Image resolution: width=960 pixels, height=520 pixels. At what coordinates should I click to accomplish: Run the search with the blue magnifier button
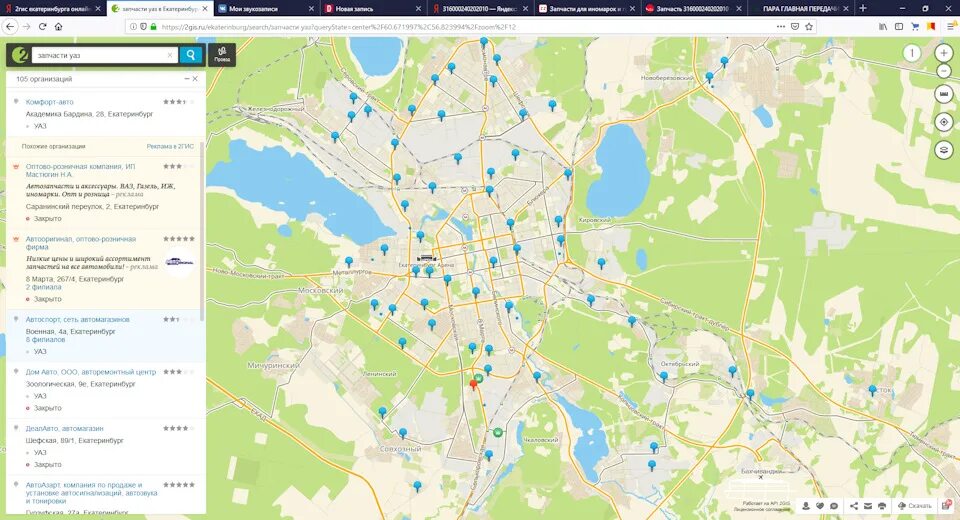(x=190, y=55)
